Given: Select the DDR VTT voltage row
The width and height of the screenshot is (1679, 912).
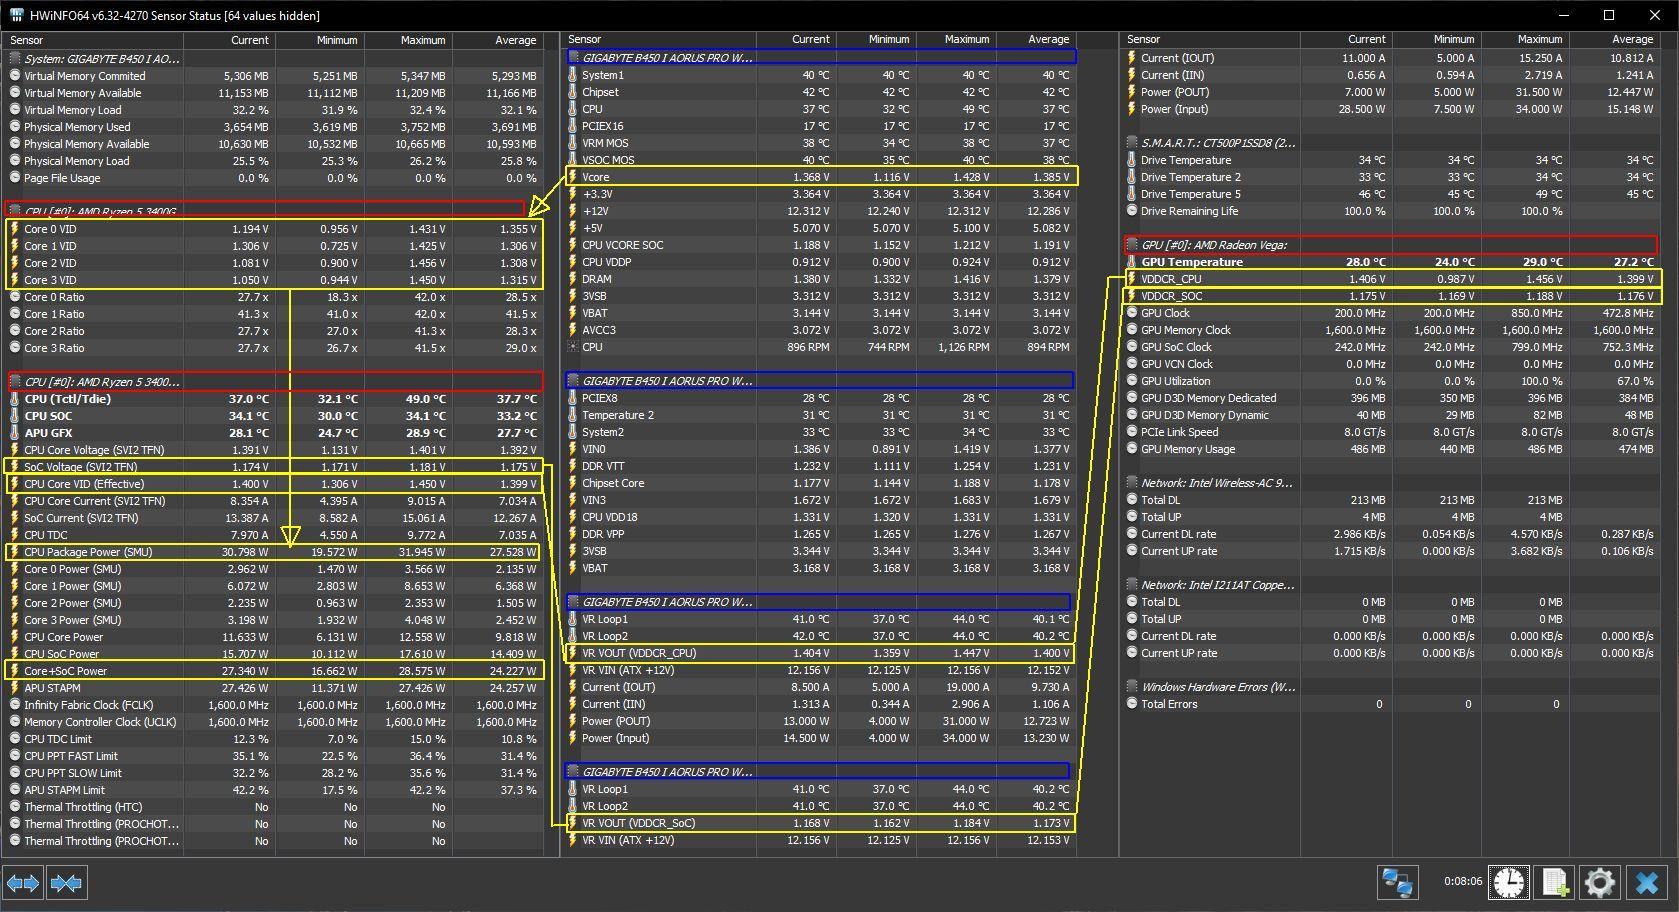Looking at the screenshot, I should pyautogui.click(x=820, y=466).
